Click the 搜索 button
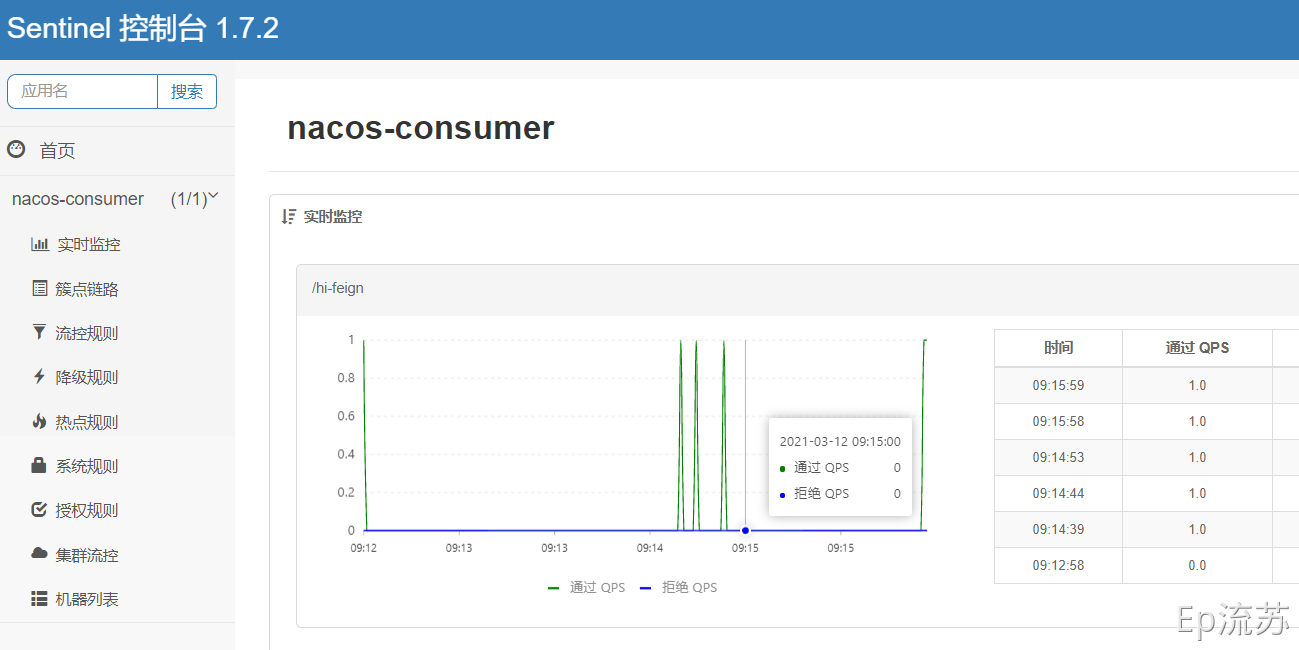This screenshot has height=650, width=1299. click(x=187, y=91)
